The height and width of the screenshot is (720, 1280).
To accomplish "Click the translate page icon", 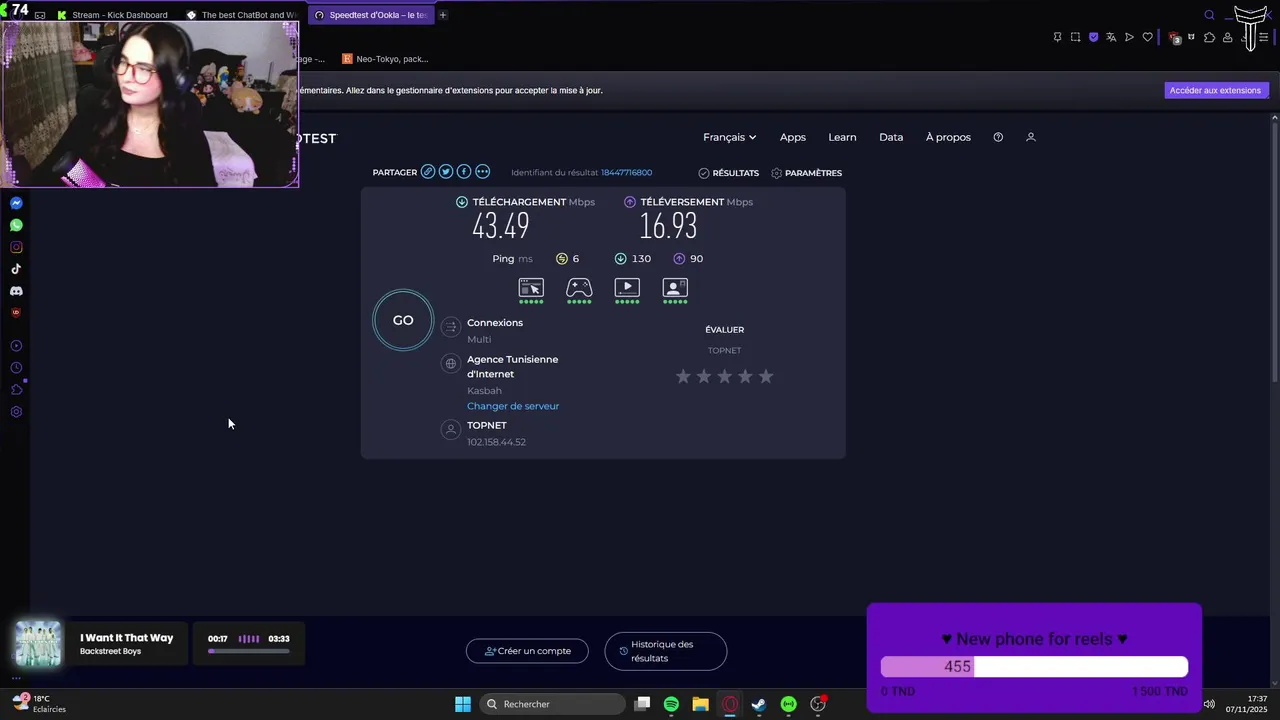I will tap(1111, 37).
